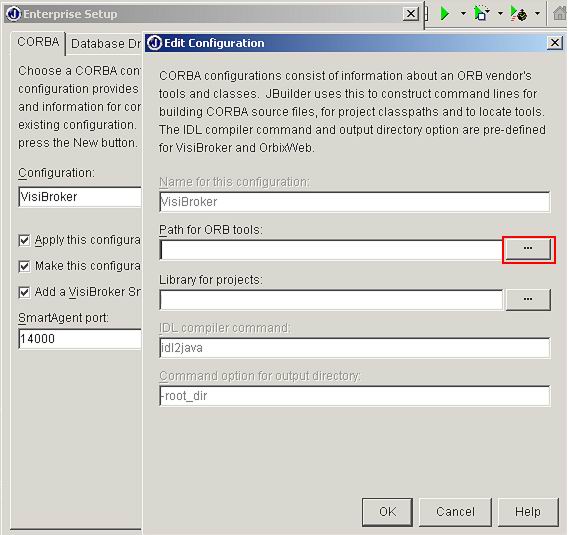Click the Library for projects input field
The image size is (569, 535).
point(332,300)
